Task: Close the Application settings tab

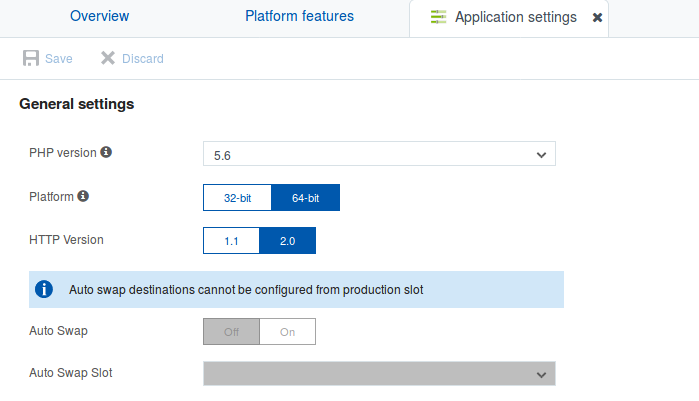Action: point(597,18)
